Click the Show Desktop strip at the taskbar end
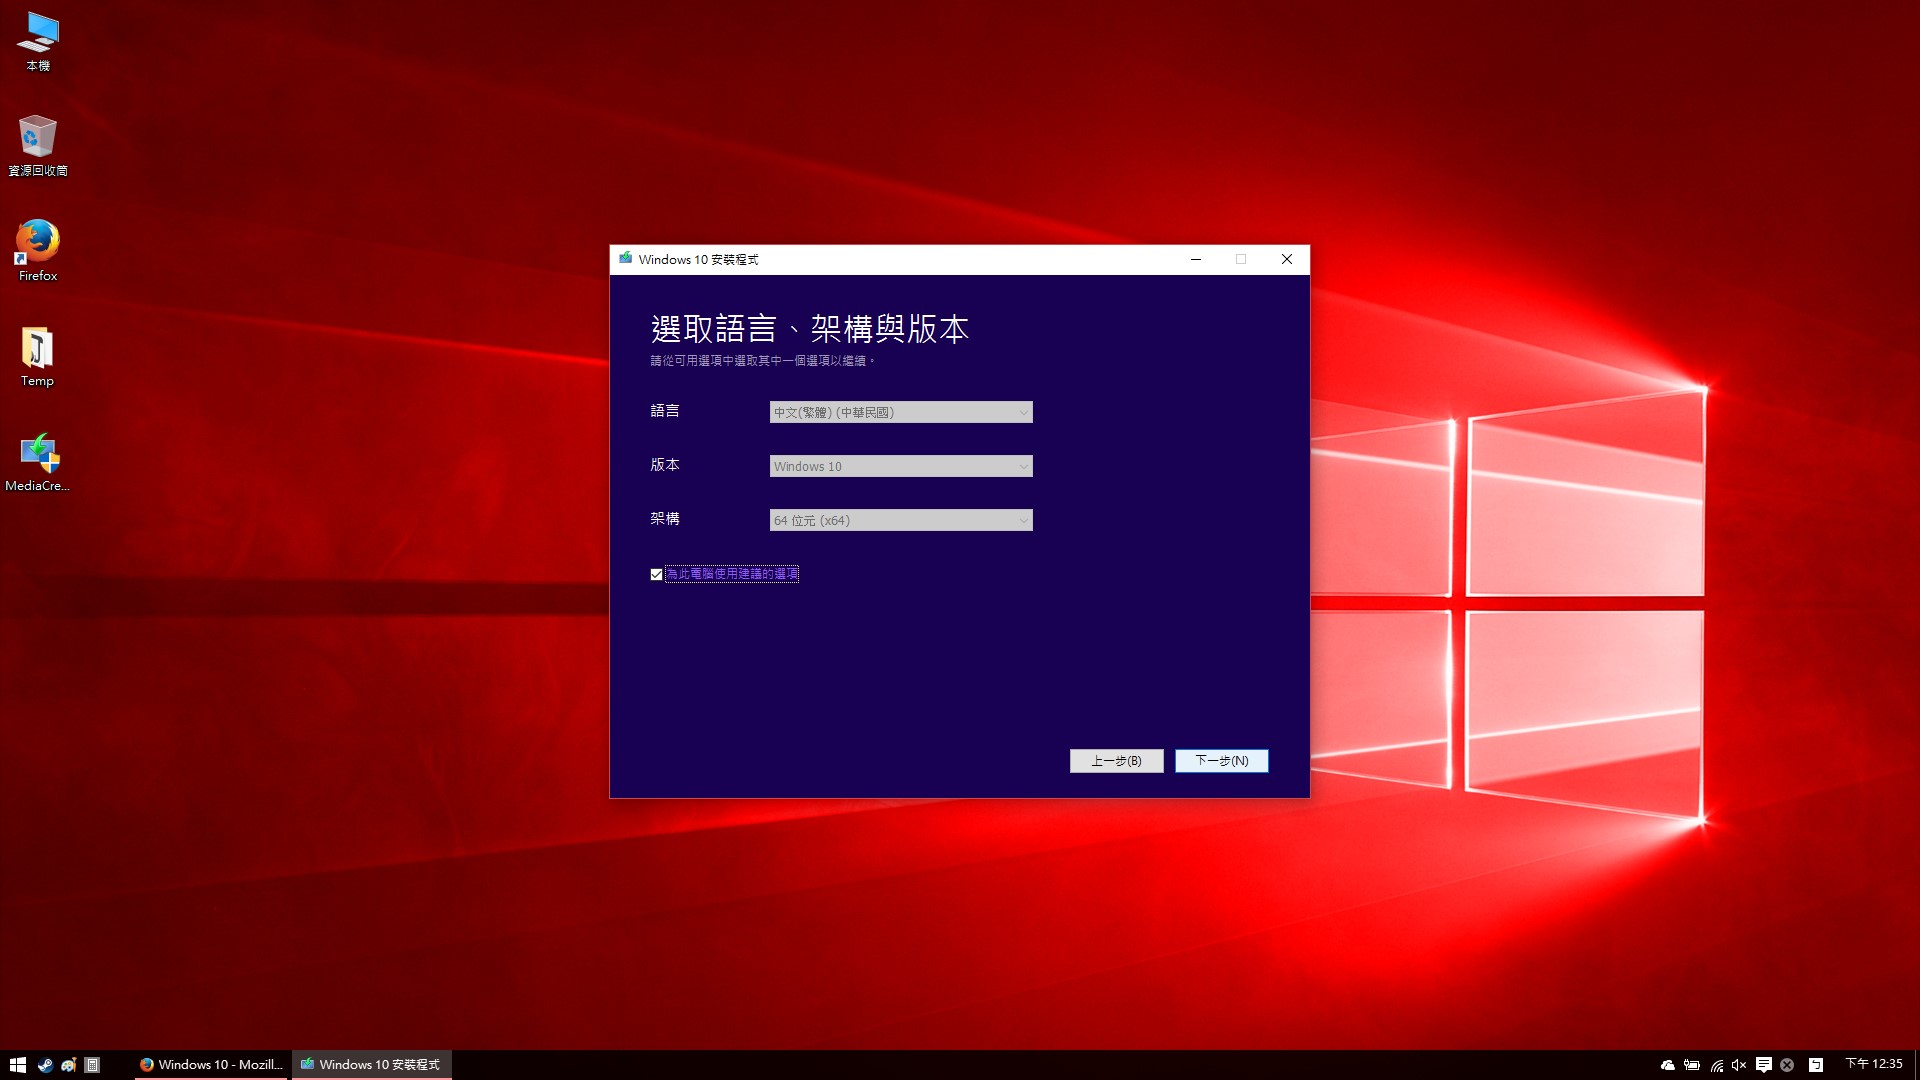 [1916, 1065]
